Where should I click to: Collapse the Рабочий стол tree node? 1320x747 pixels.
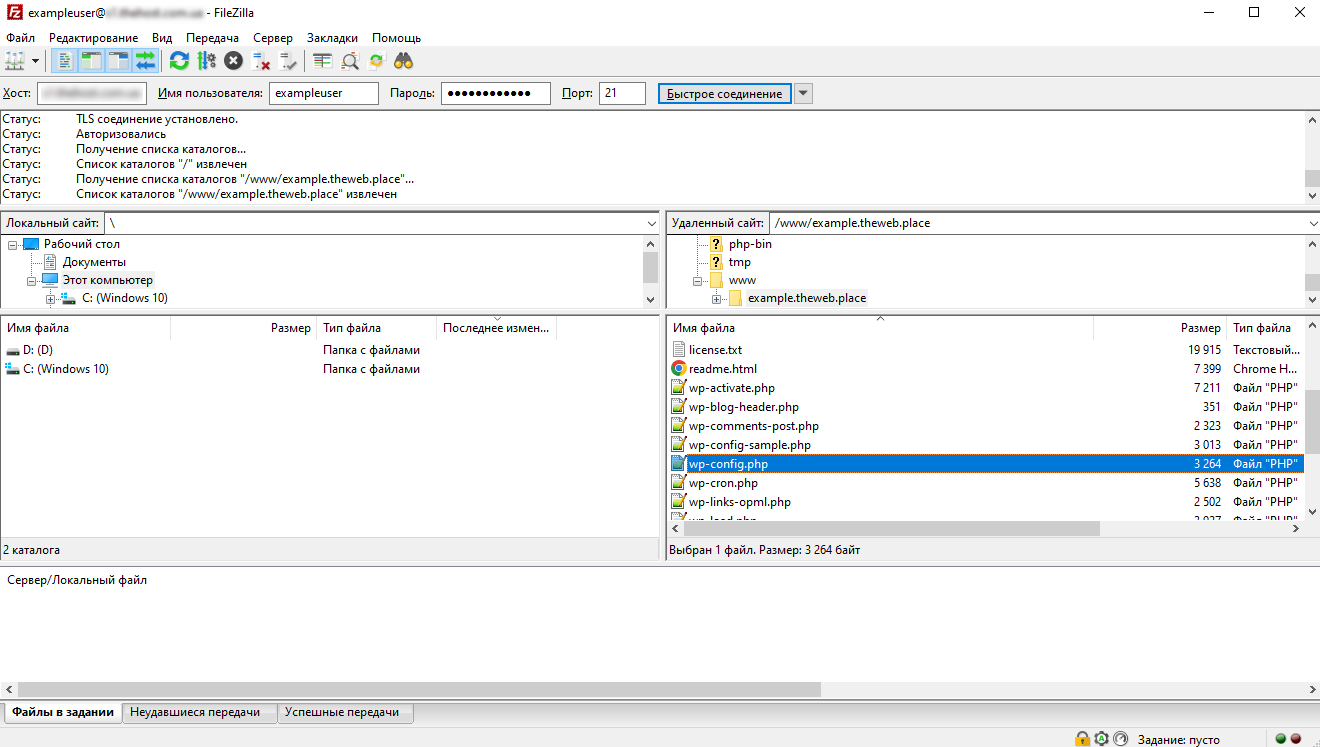[12, 245]
